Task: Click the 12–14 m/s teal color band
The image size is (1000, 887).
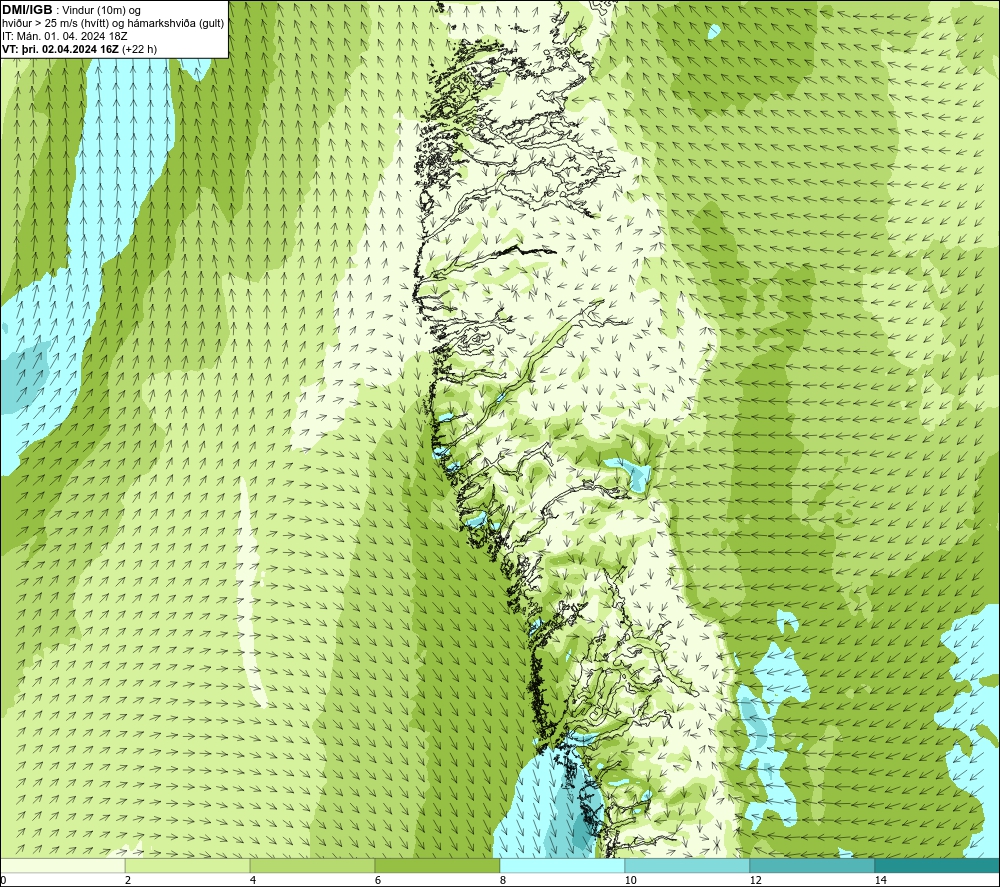Action: point(812,866)
